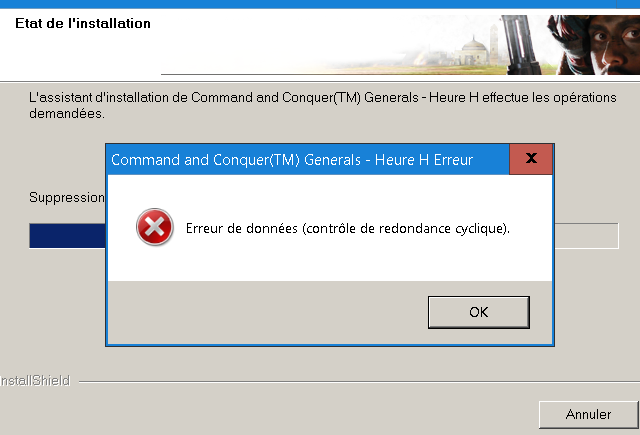Click the filled dark blue progress segment
Image resolution: width=640 pixels, height=435 pixels.
67,235
